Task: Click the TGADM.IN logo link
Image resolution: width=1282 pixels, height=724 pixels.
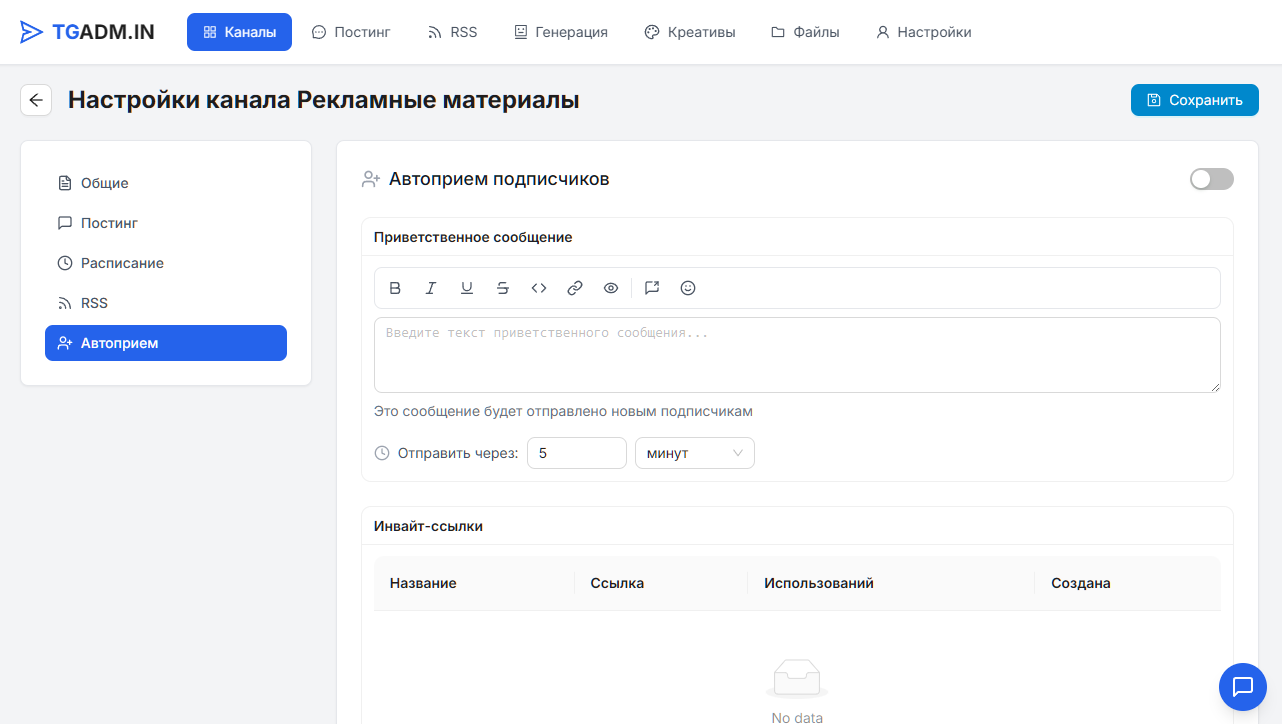Action: (88, 32)
